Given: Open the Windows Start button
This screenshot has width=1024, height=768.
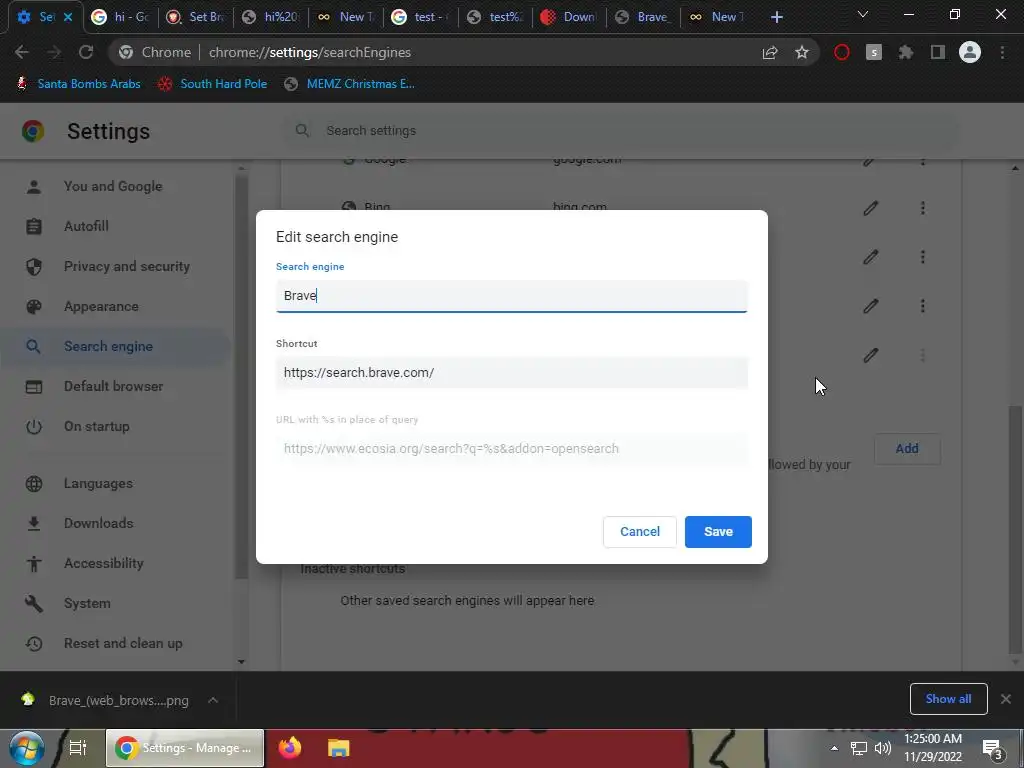Looking at the screenshot, I should (26, 748).
